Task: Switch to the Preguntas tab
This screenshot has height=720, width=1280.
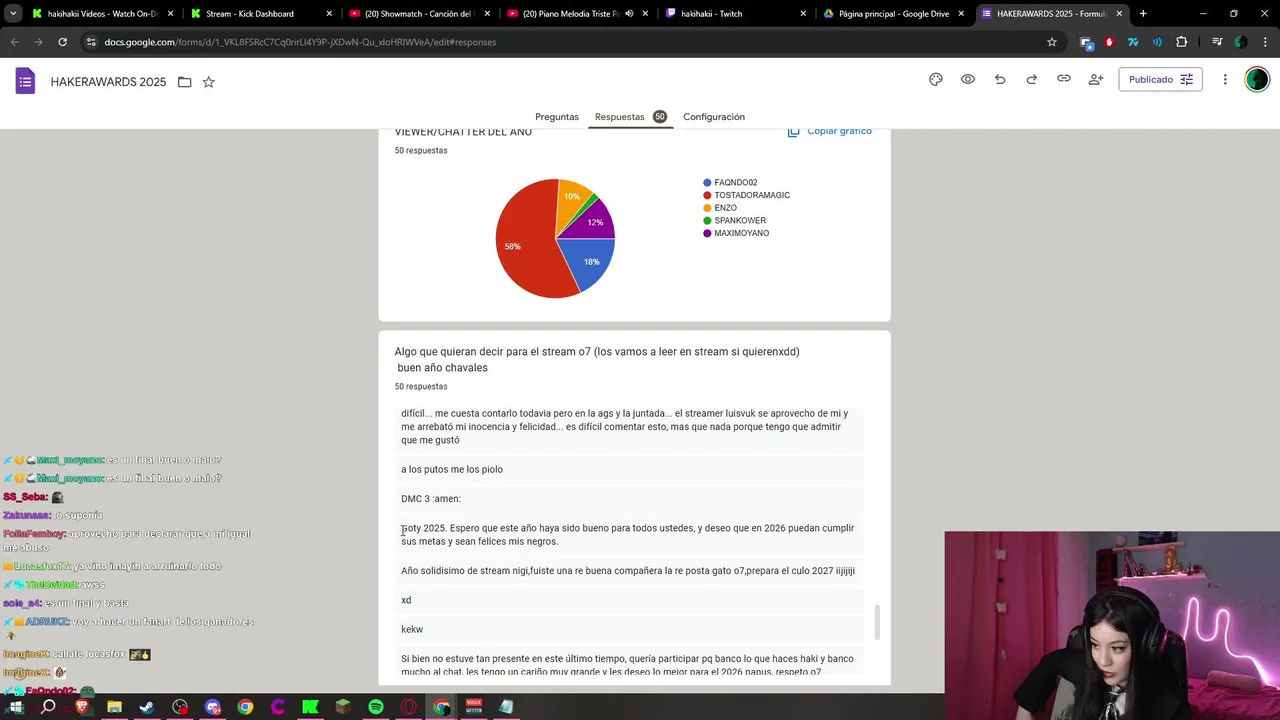Action: click(557, 117)
